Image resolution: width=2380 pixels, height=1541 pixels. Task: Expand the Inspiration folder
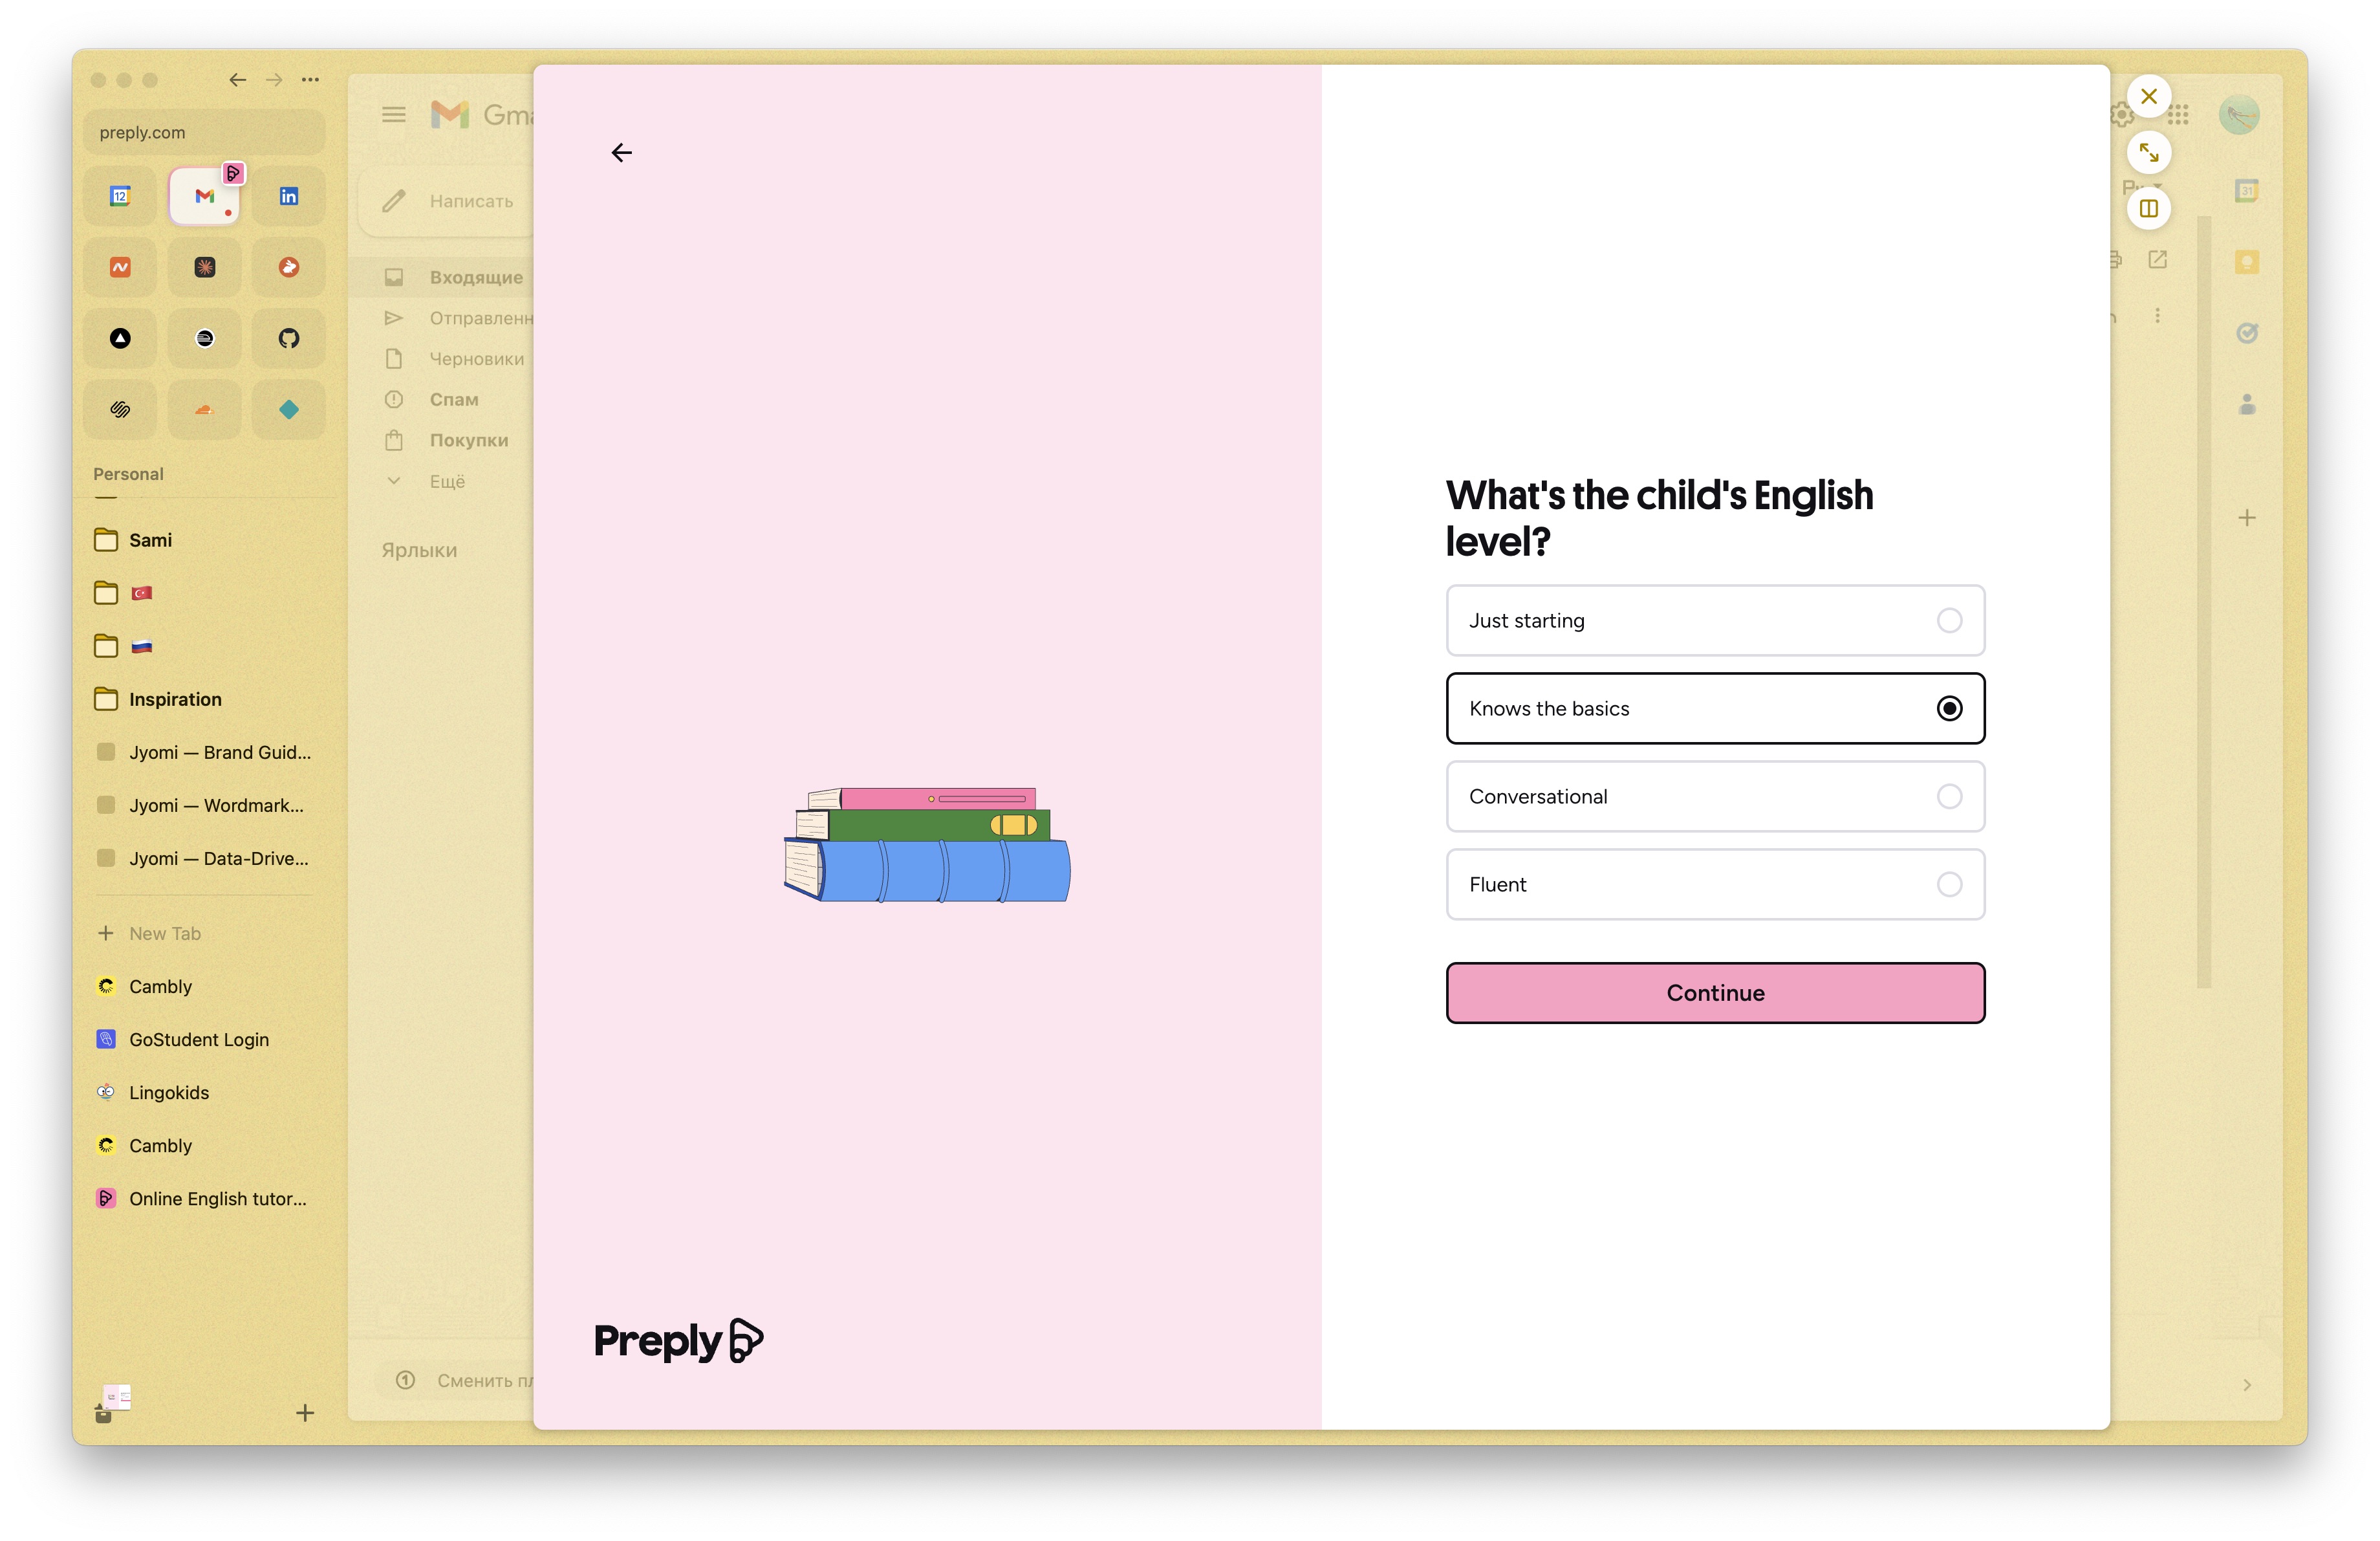pyautogui.click(x=175, y=699)
